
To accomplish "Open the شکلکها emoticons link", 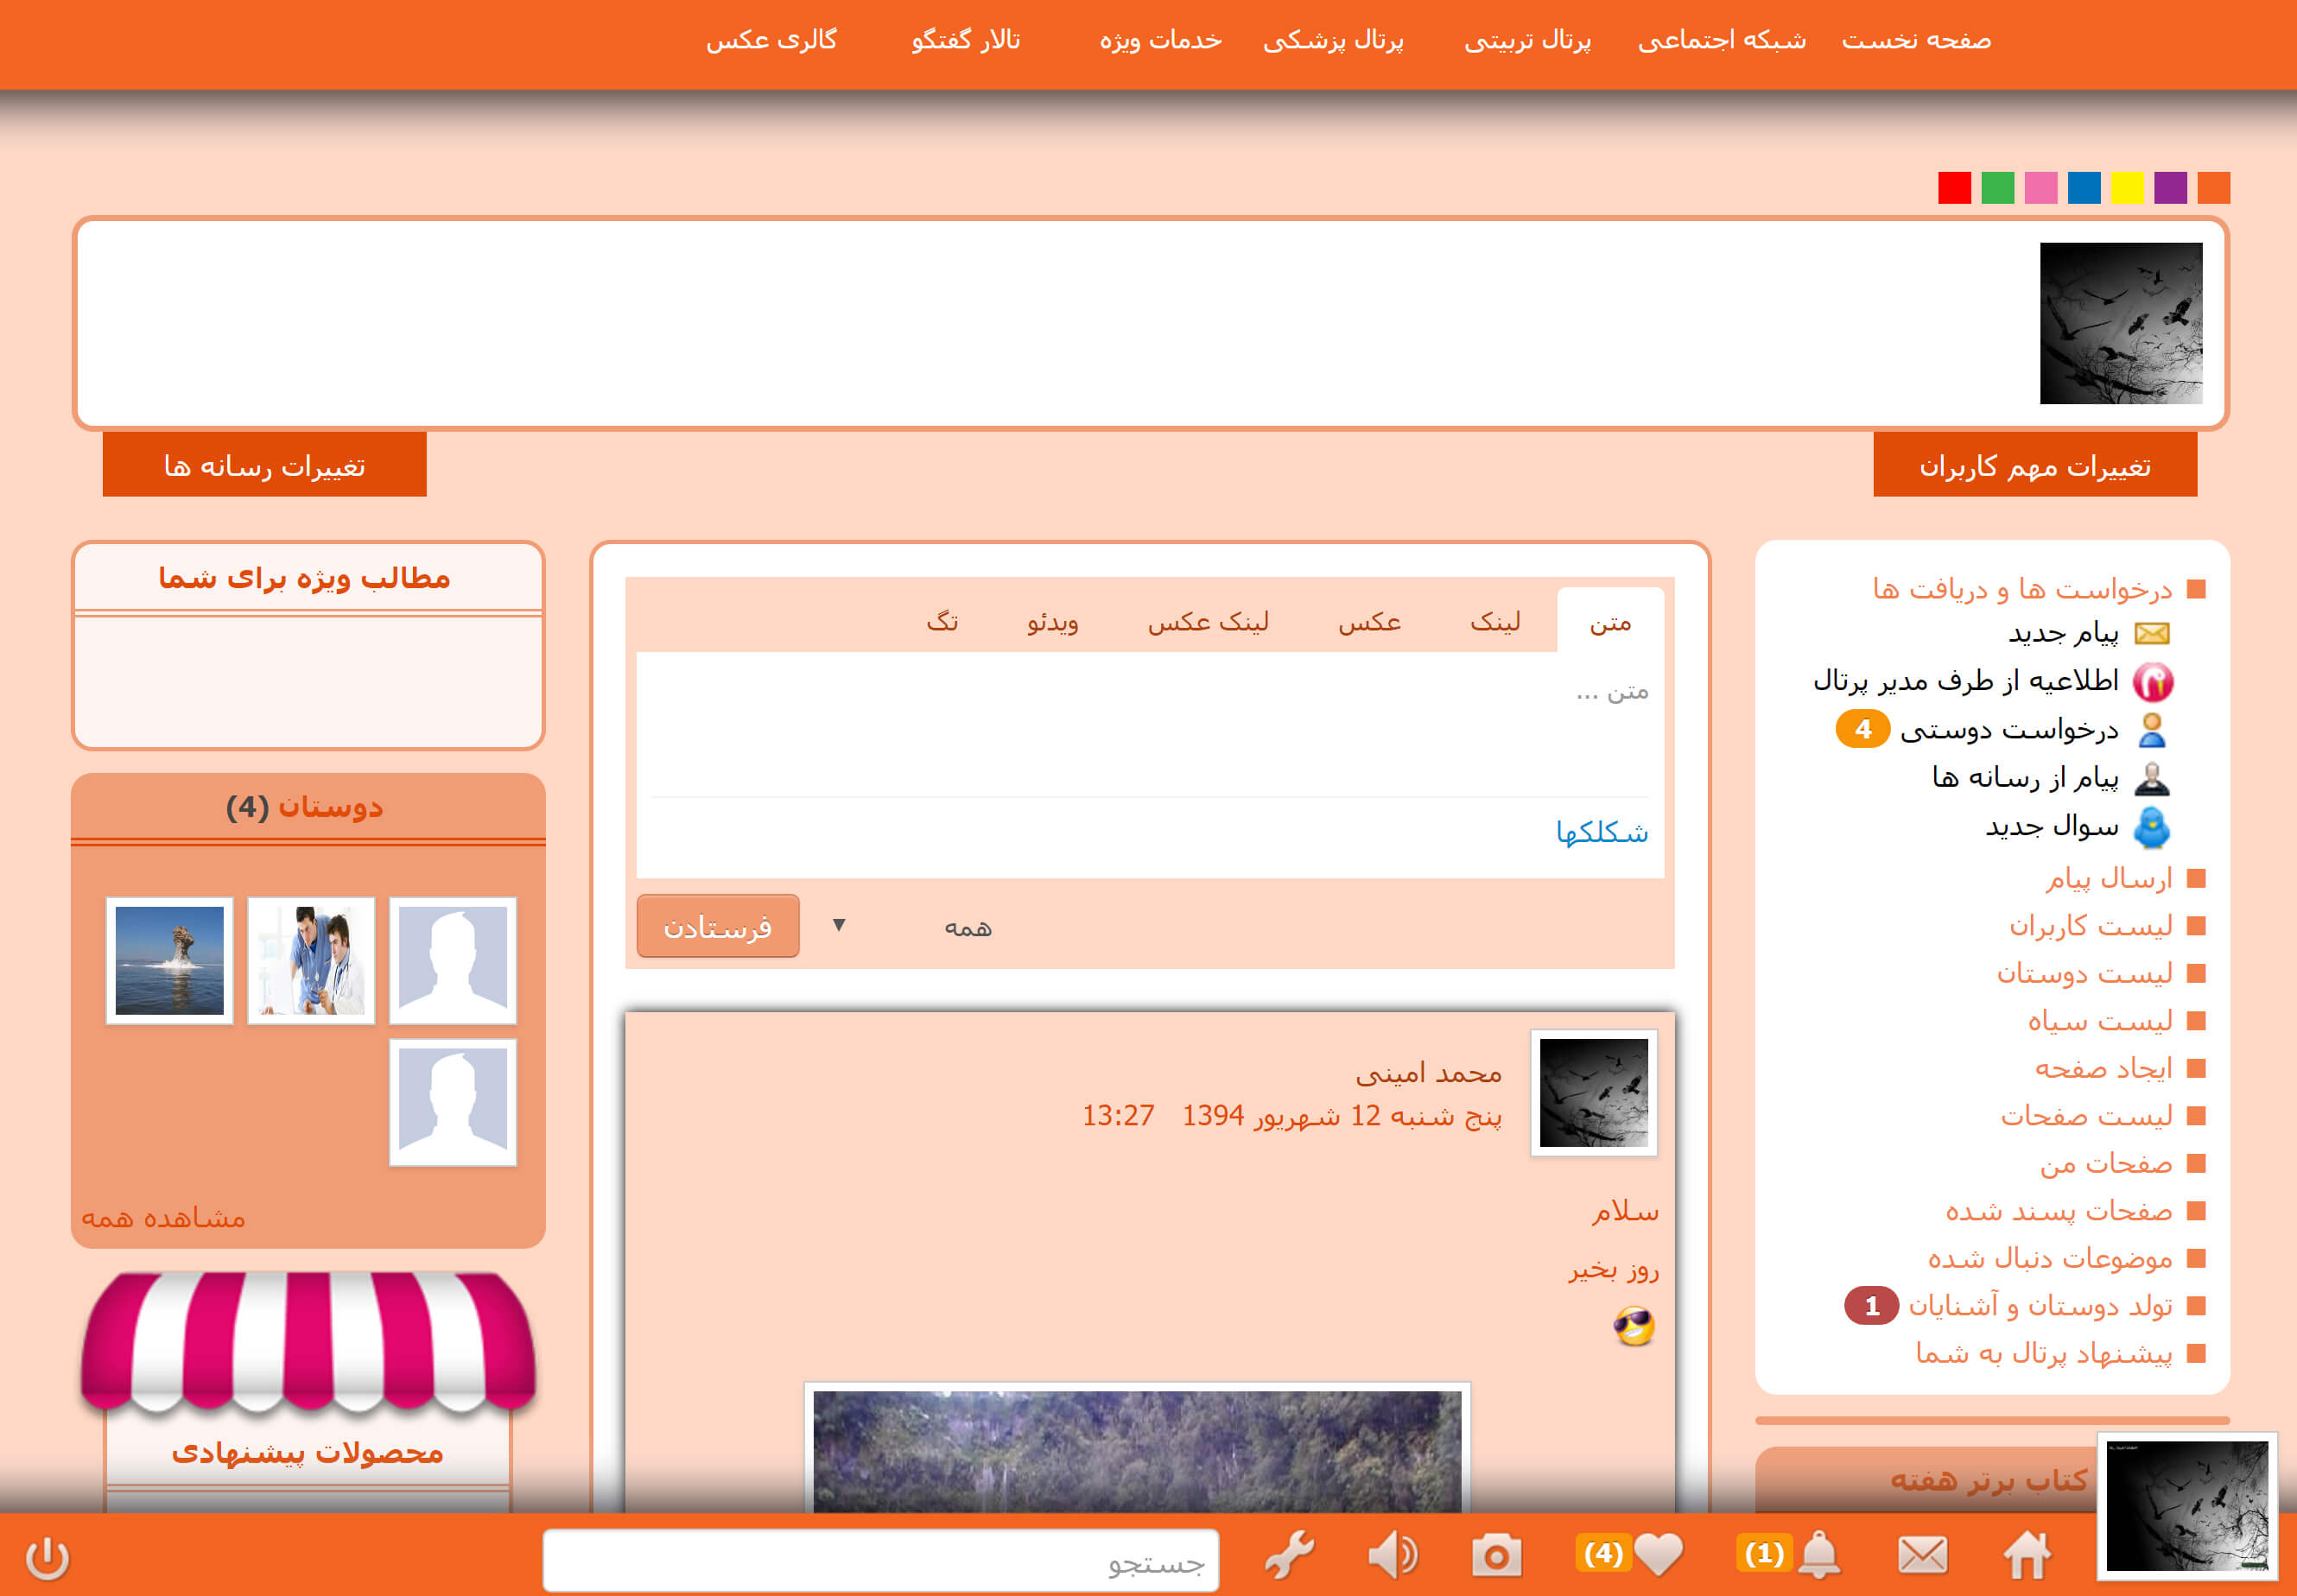I will point(1601,832).
